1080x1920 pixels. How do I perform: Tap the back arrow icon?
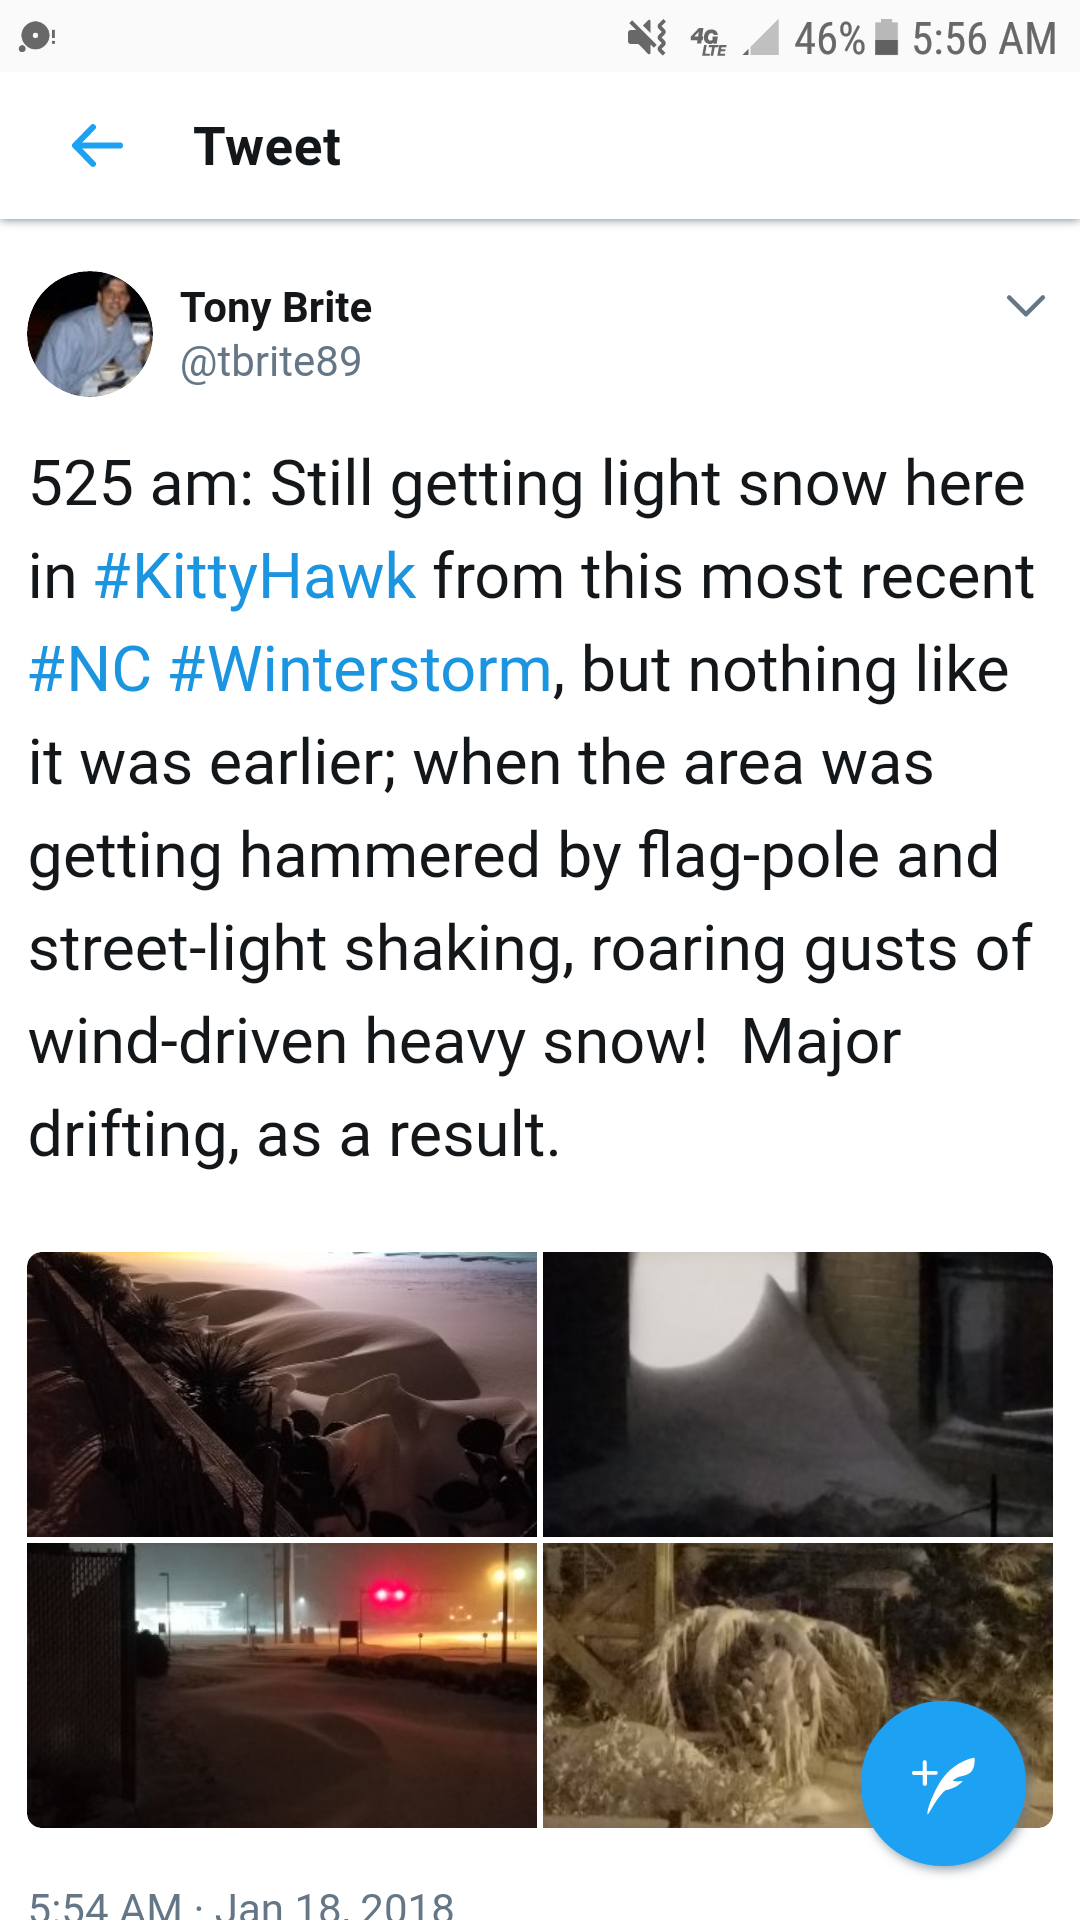[x=97, y=146]
